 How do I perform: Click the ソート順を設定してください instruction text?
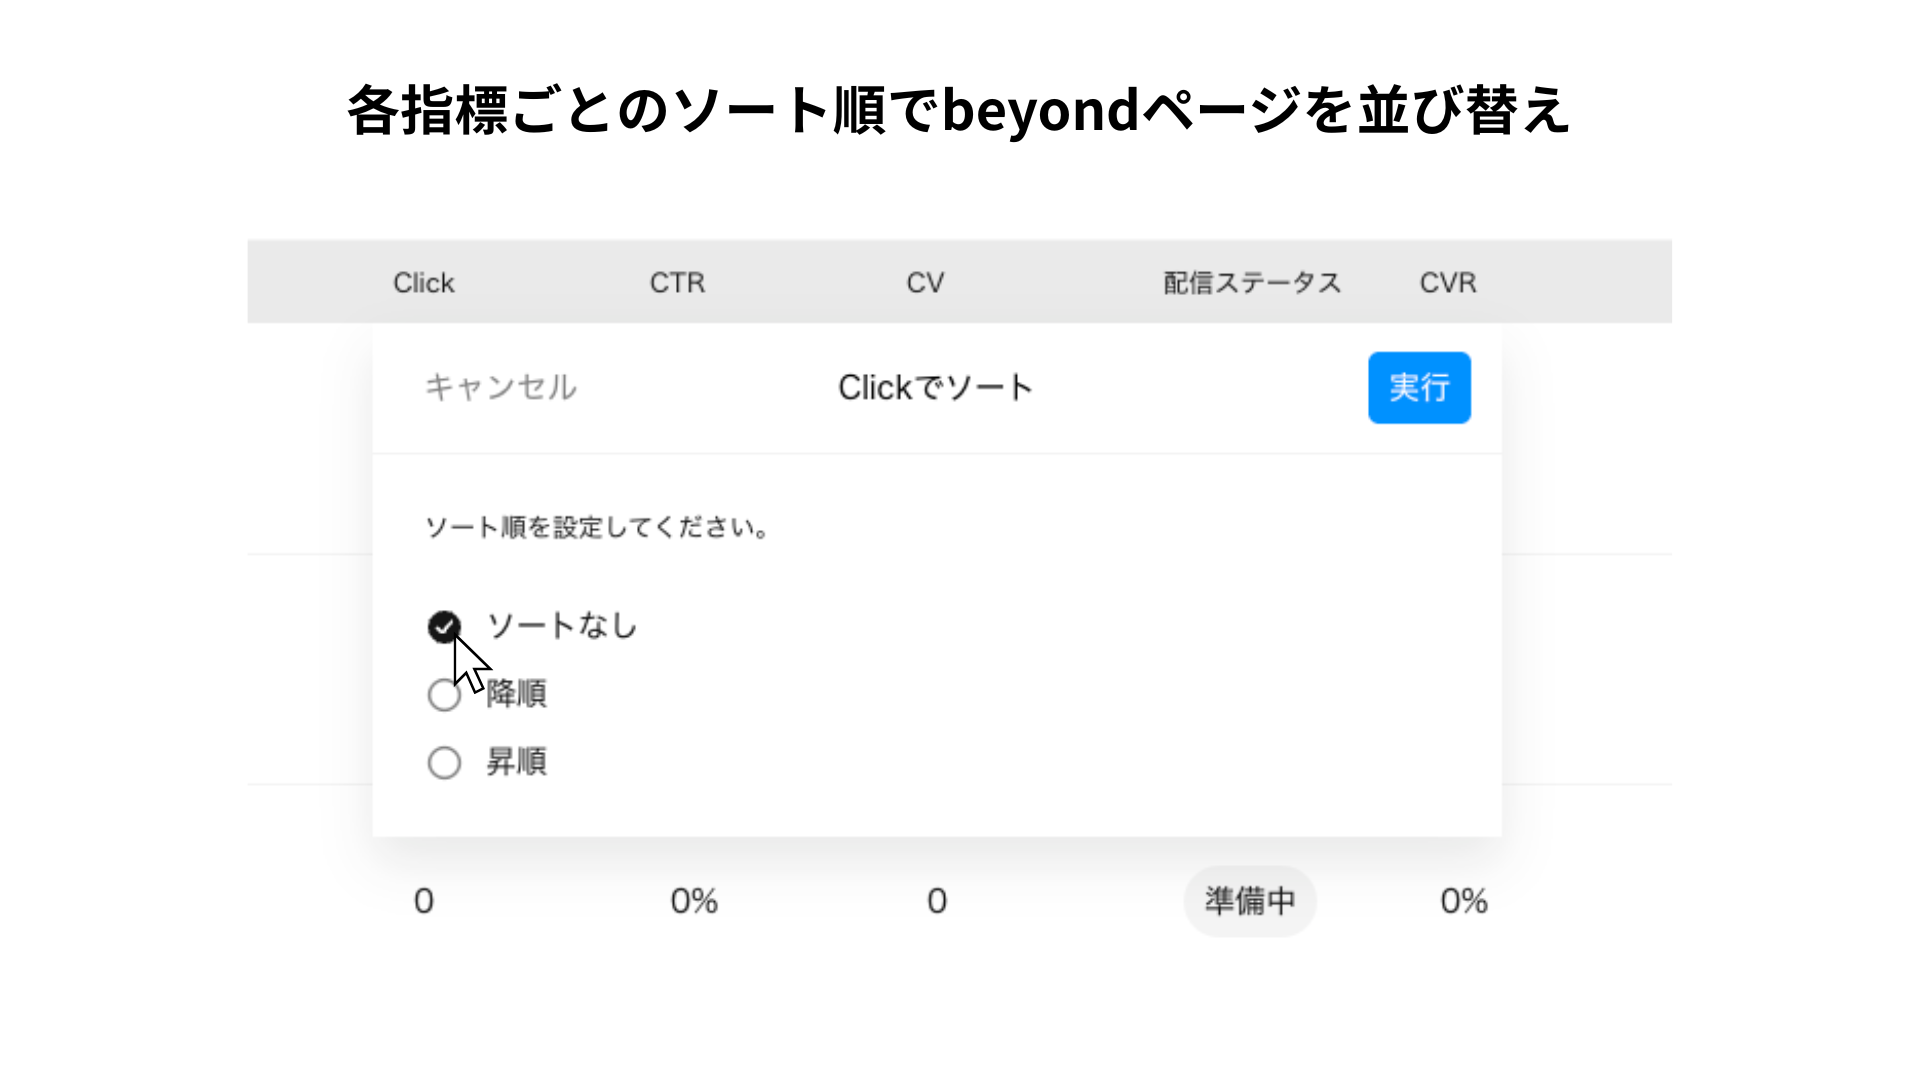597,527
